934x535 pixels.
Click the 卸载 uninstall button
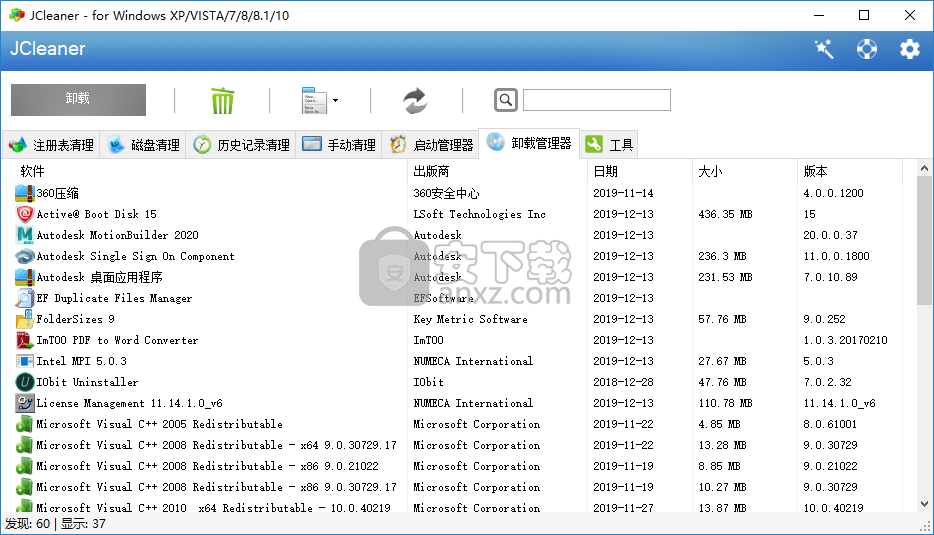[x=78, y=99]
